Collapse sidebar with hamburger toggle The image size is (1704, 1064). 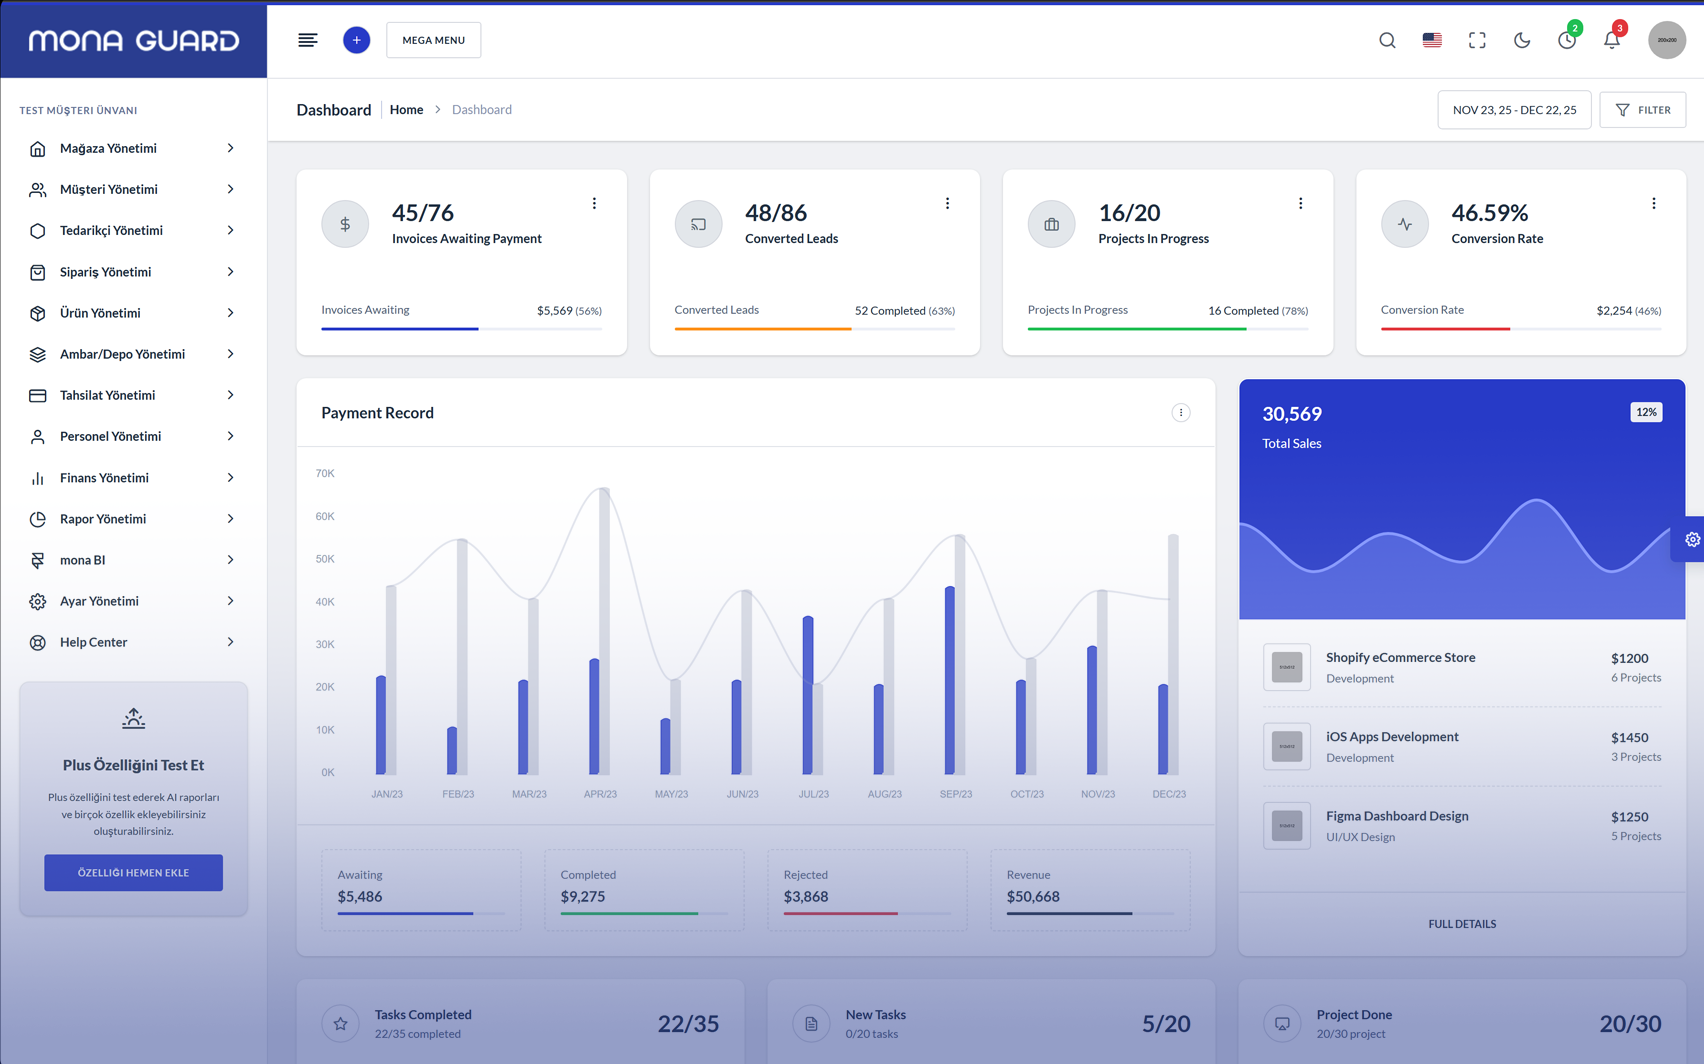(307, 40)
